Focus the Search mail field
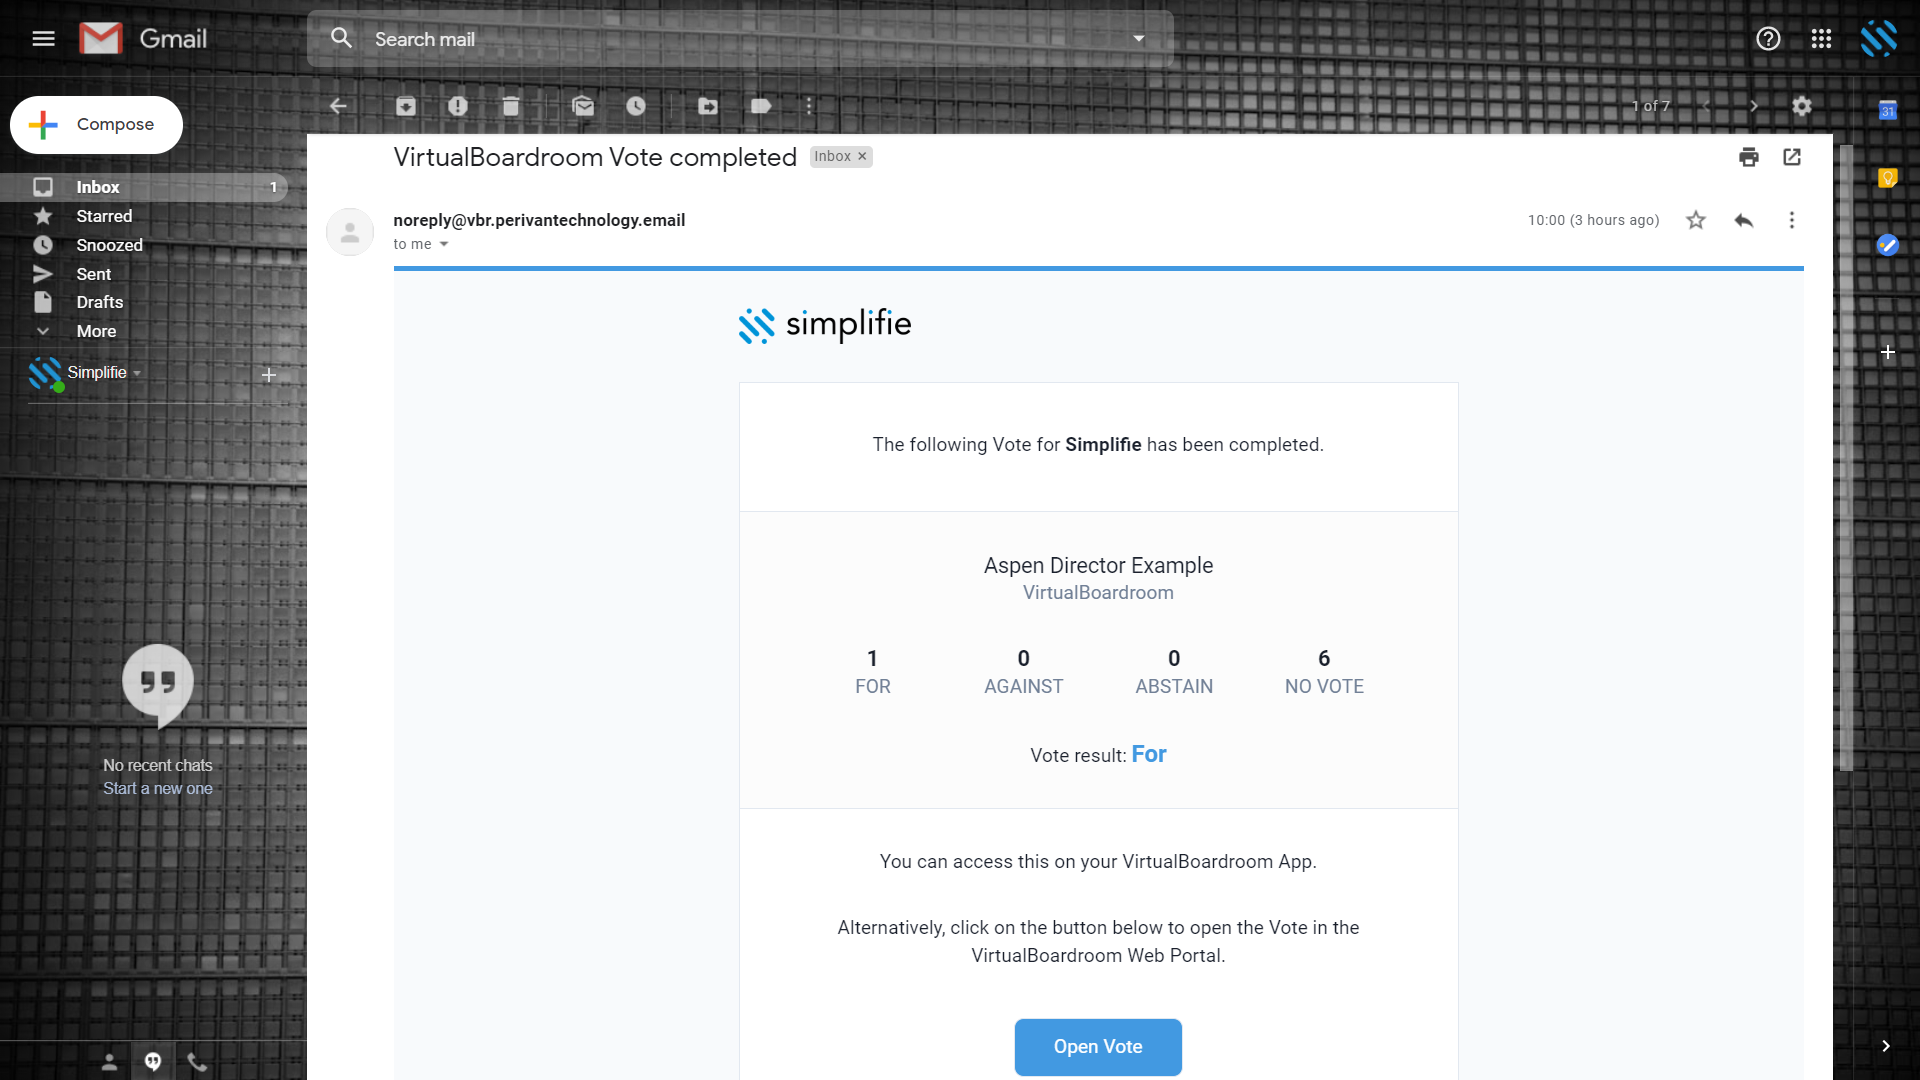Image resolution: width=1920 pixels, height=1080 pixels. click(x=740, y=39)
